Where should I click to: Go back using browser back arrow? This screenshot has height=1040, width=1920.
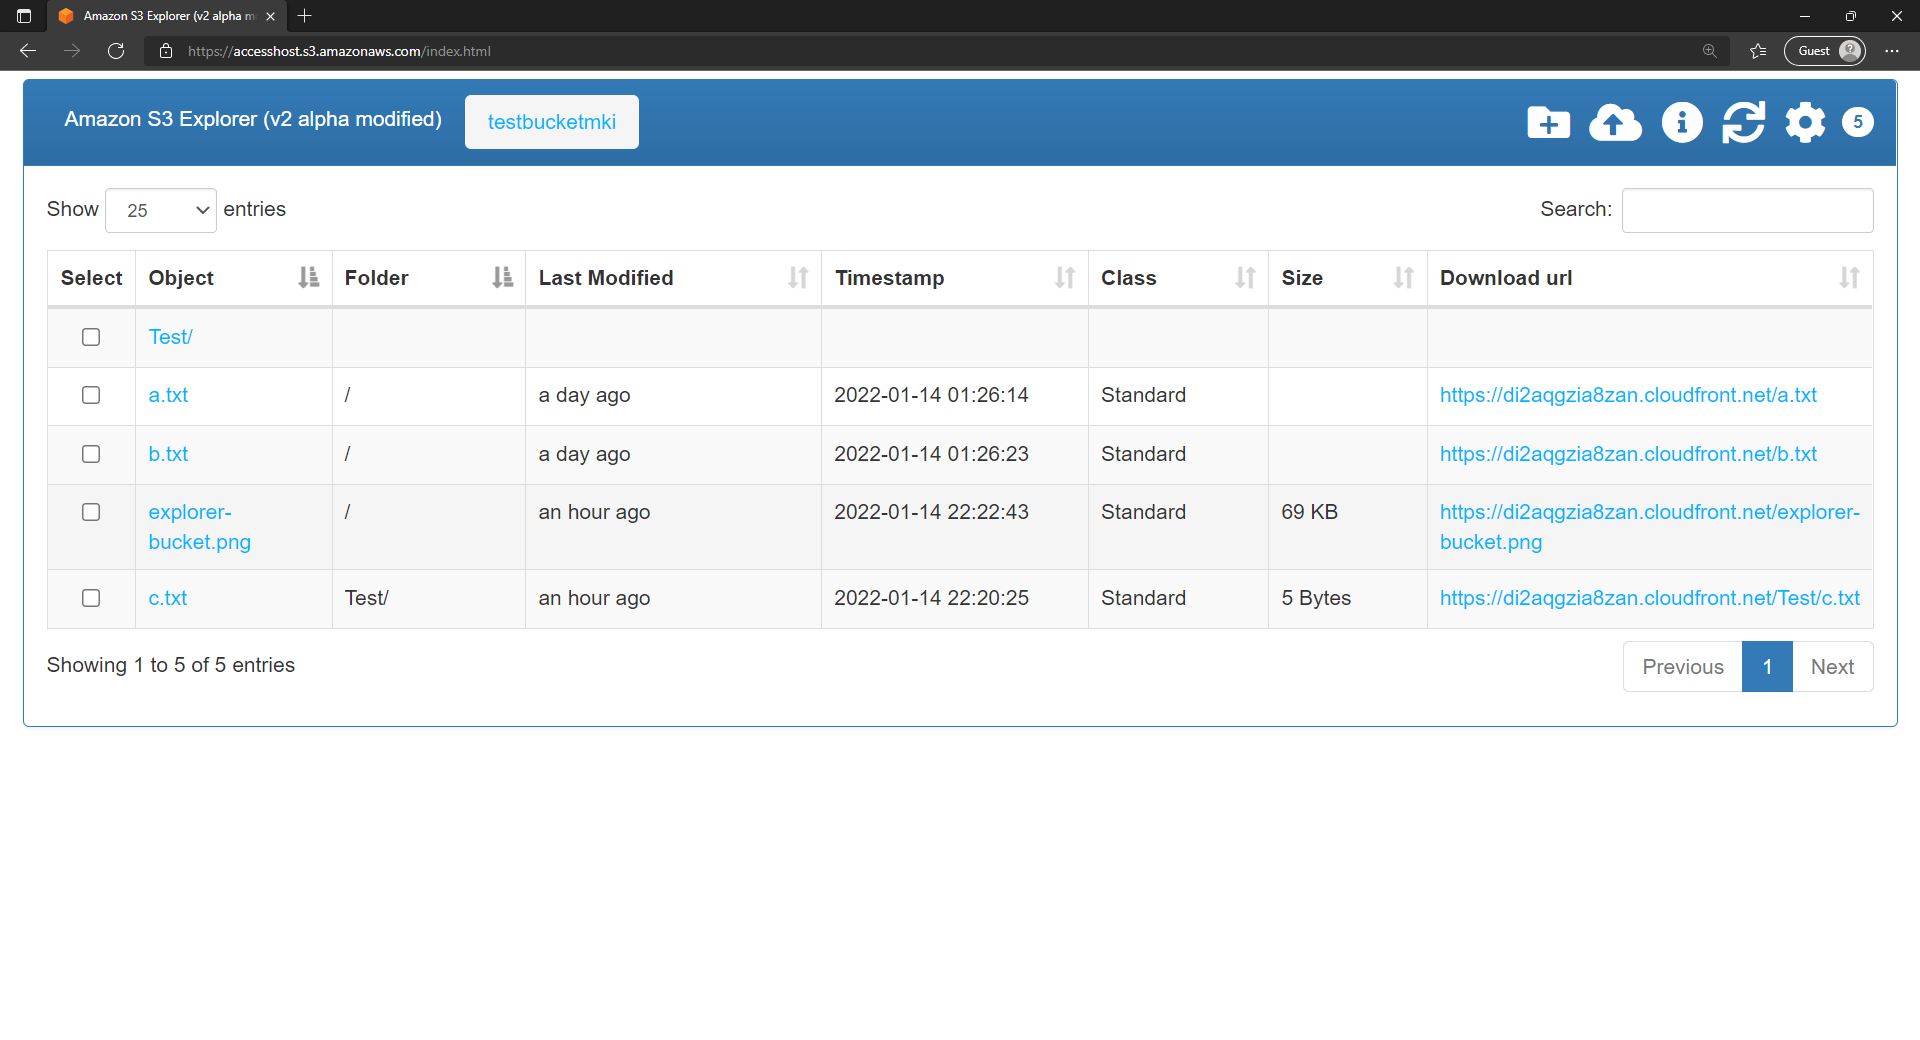tap(28, 51)
